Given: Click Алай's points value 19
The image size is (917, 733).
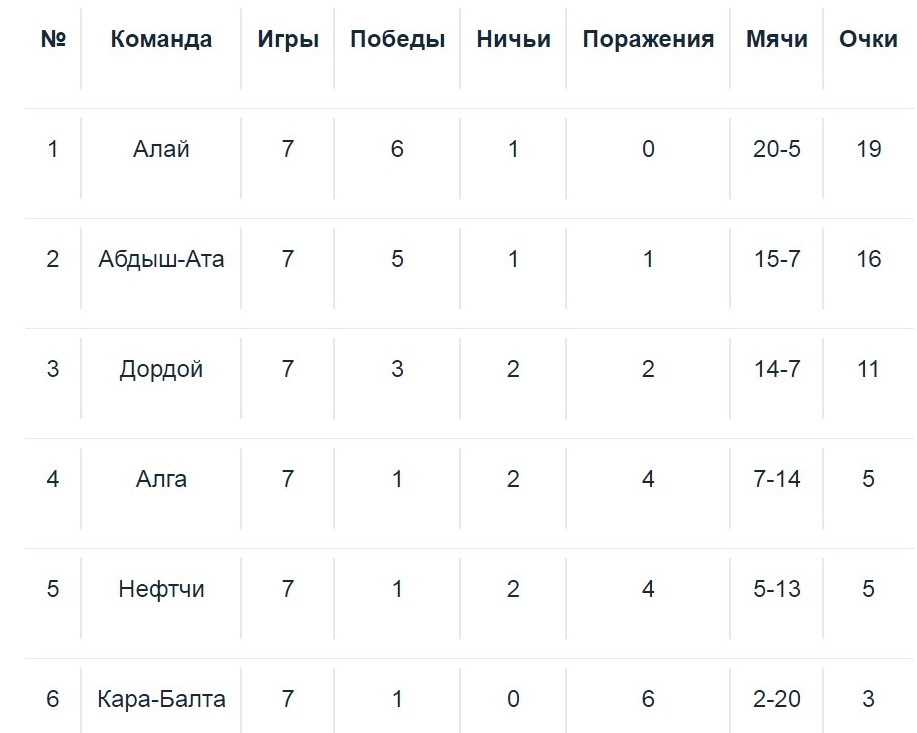Looking at the screenshot, I should point(868,149).
